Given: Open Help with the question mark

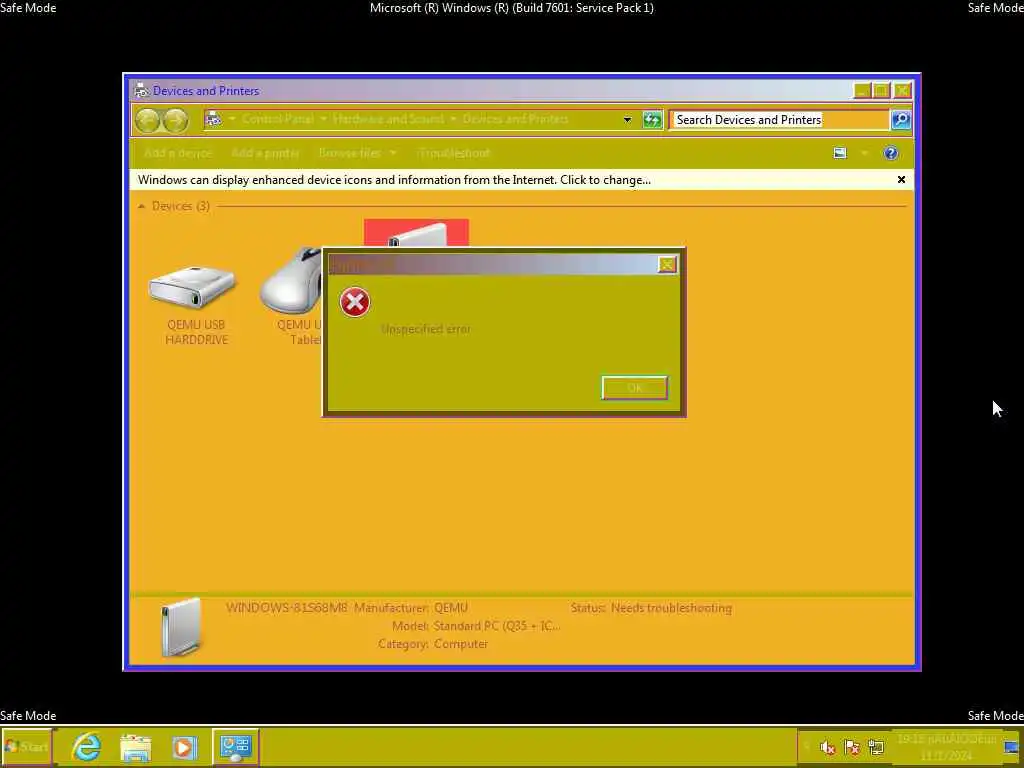Looking at the screenshot, I should tap(891, 153).
